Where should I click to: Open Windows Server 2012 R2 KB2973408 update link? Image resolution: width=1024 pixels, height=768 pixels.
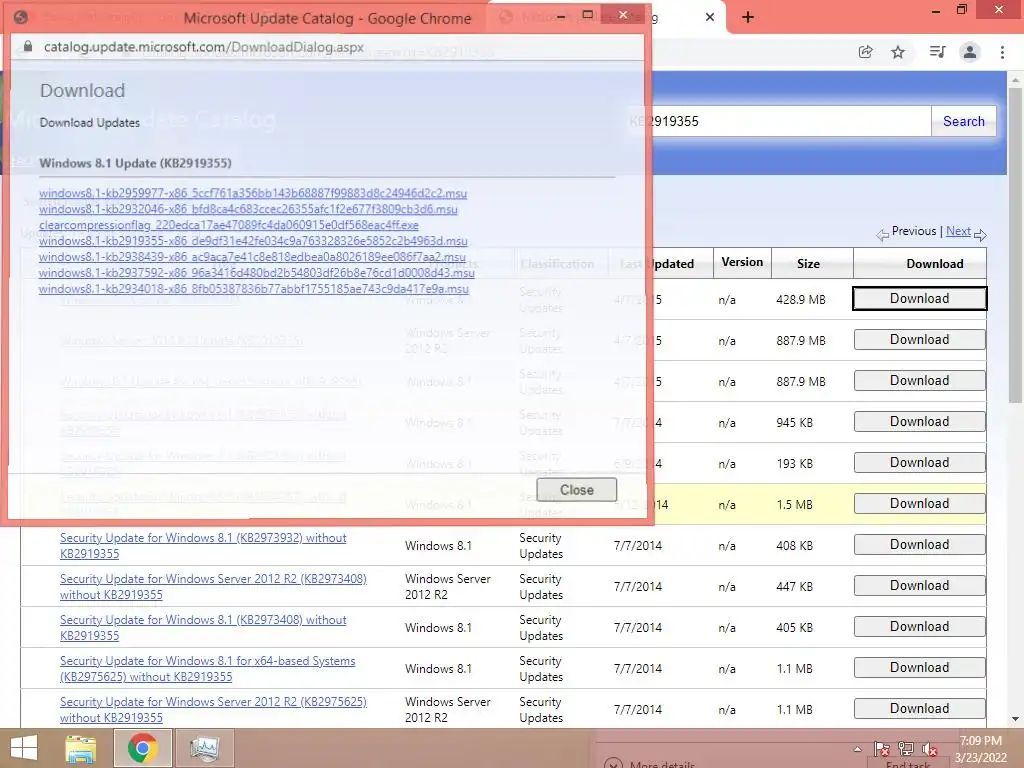tap(213, 587)
